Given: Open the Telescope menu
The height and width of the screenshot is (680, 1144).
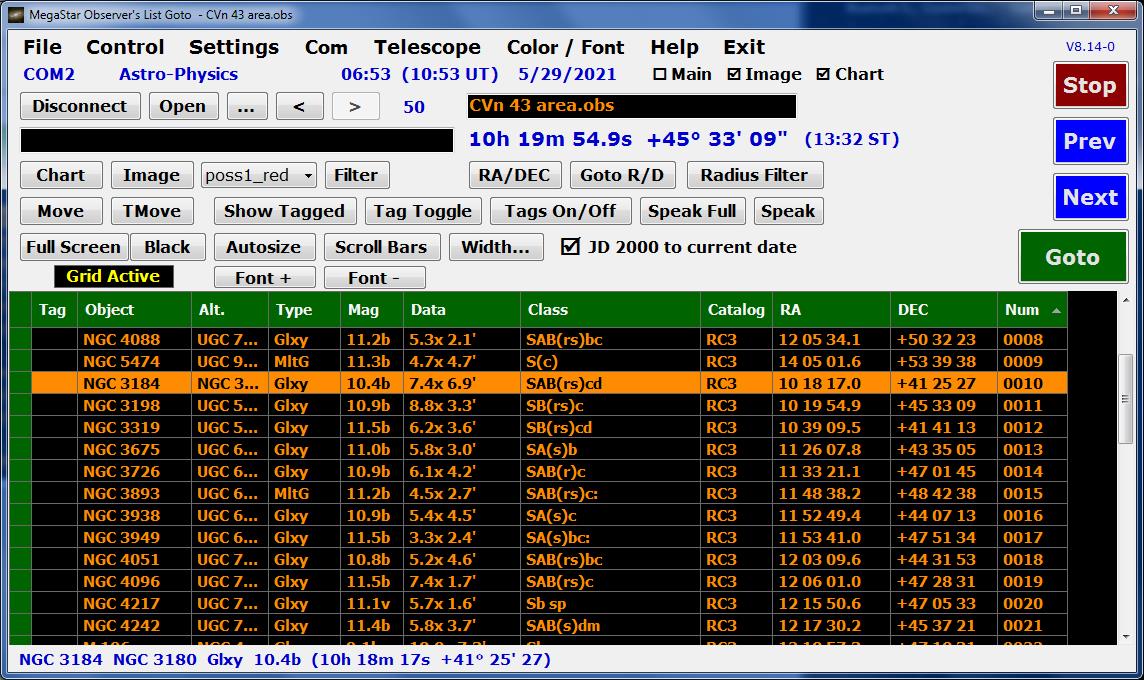Looking at the screenshot, I should [427, 48].
